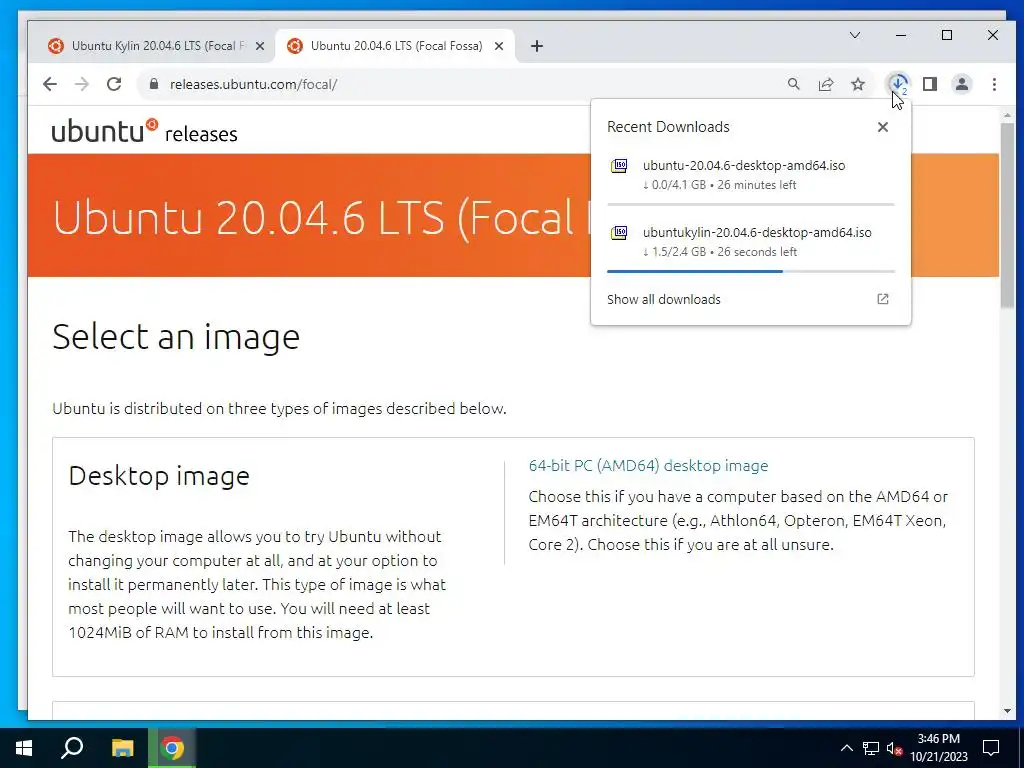The image size is (1024, 768).
Task: Open the Chrome profile avatar
Action: [x=962, y=84]
